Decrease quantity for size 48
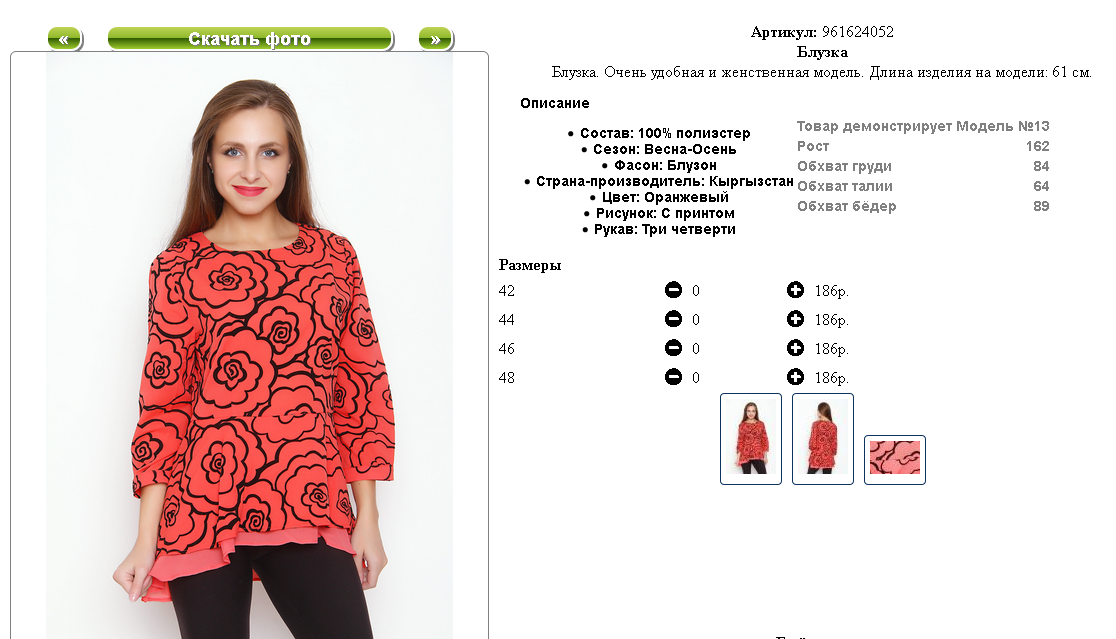Image resolution: width=1116 pixels, height=639 pixels. click(673, 377)
